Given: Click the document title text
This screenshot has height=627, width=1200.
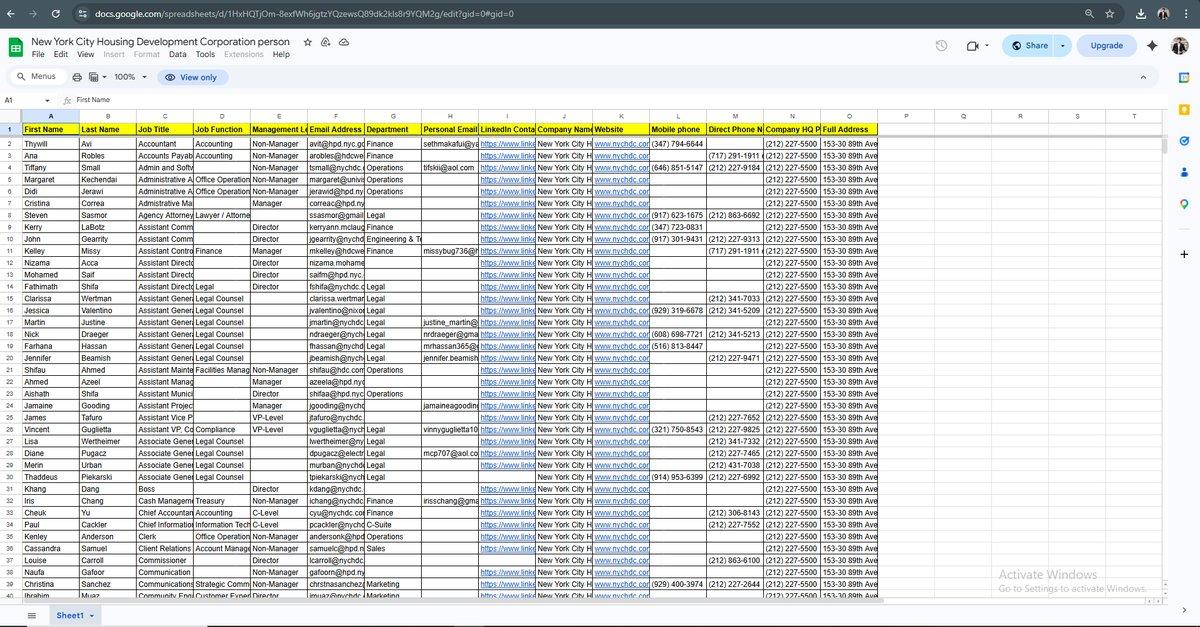Looking at the screenshot, I should (161, 42).
